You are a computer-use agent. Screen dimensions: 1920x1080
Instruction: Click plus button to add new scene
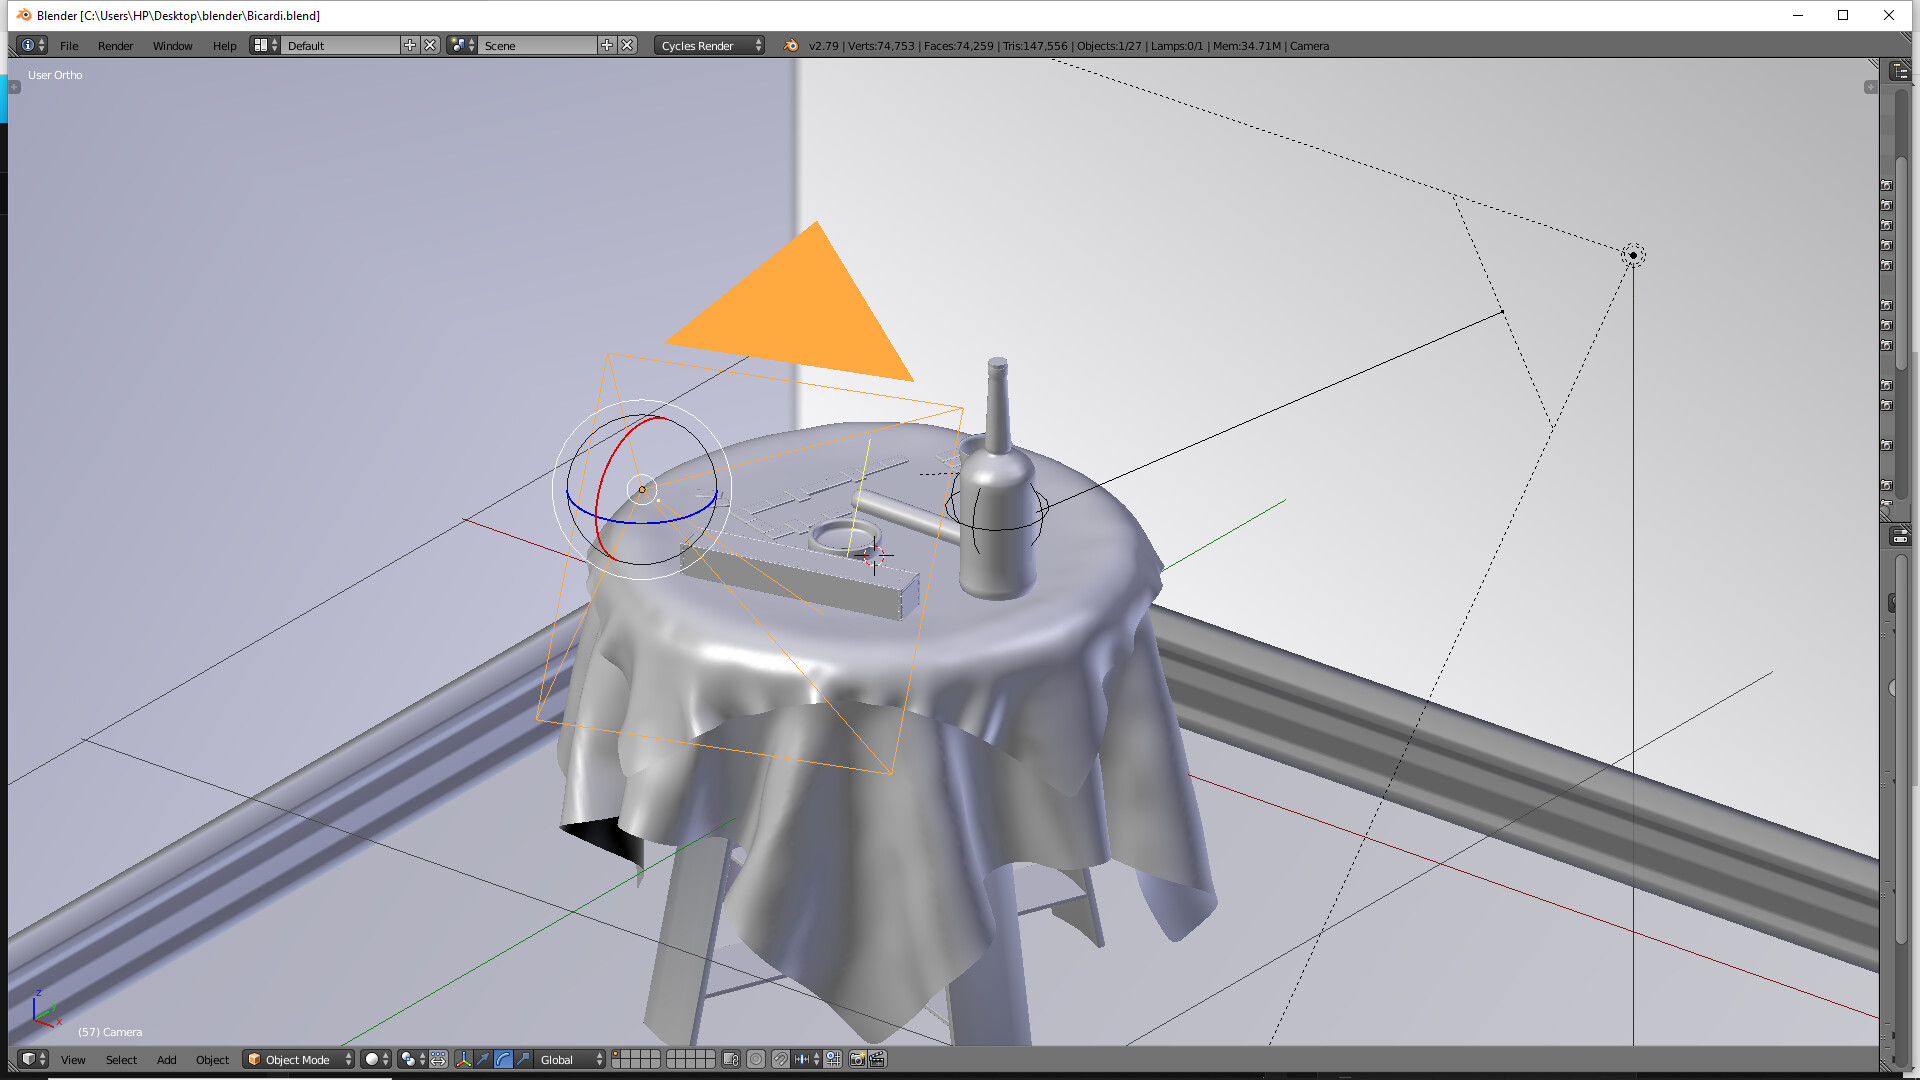coord(607,45)
